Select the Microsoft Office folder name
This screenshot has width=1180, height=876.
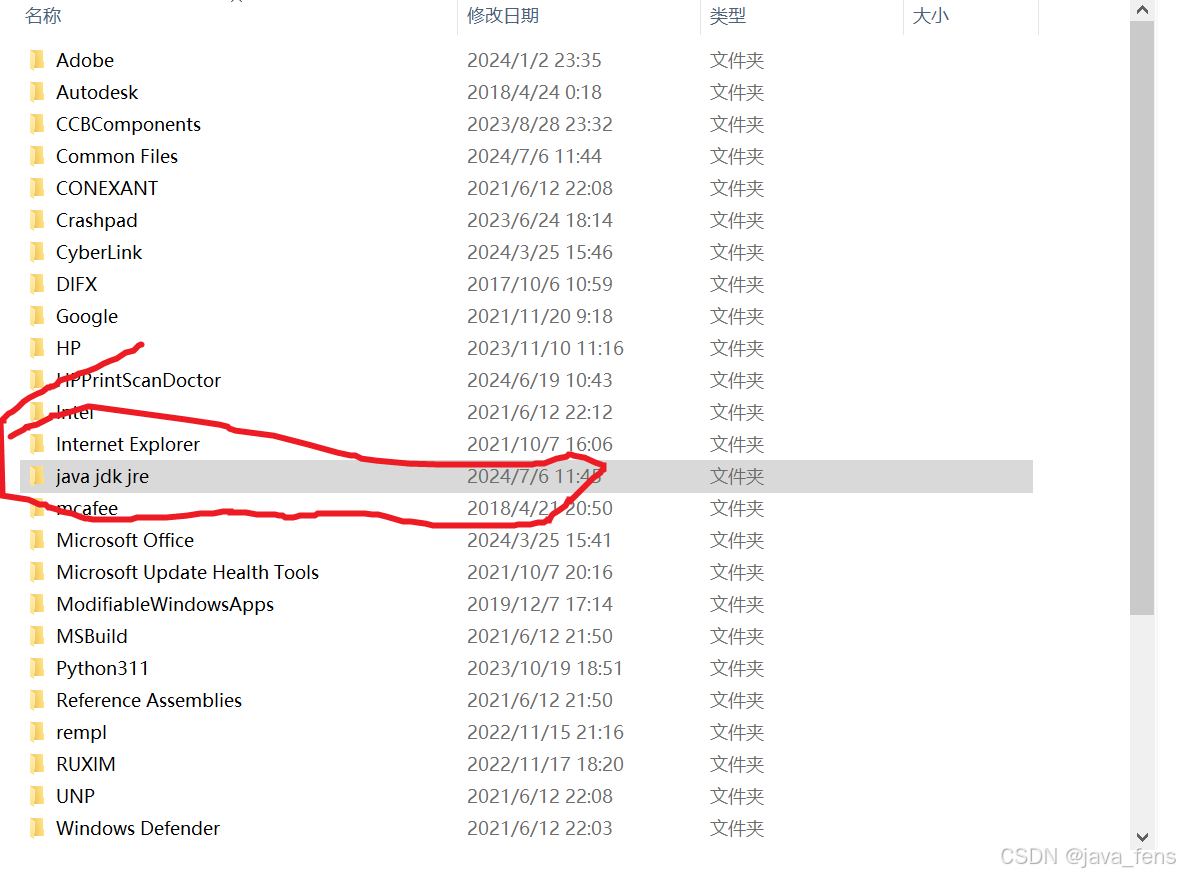pyautogui.click(x=125, y=540)
